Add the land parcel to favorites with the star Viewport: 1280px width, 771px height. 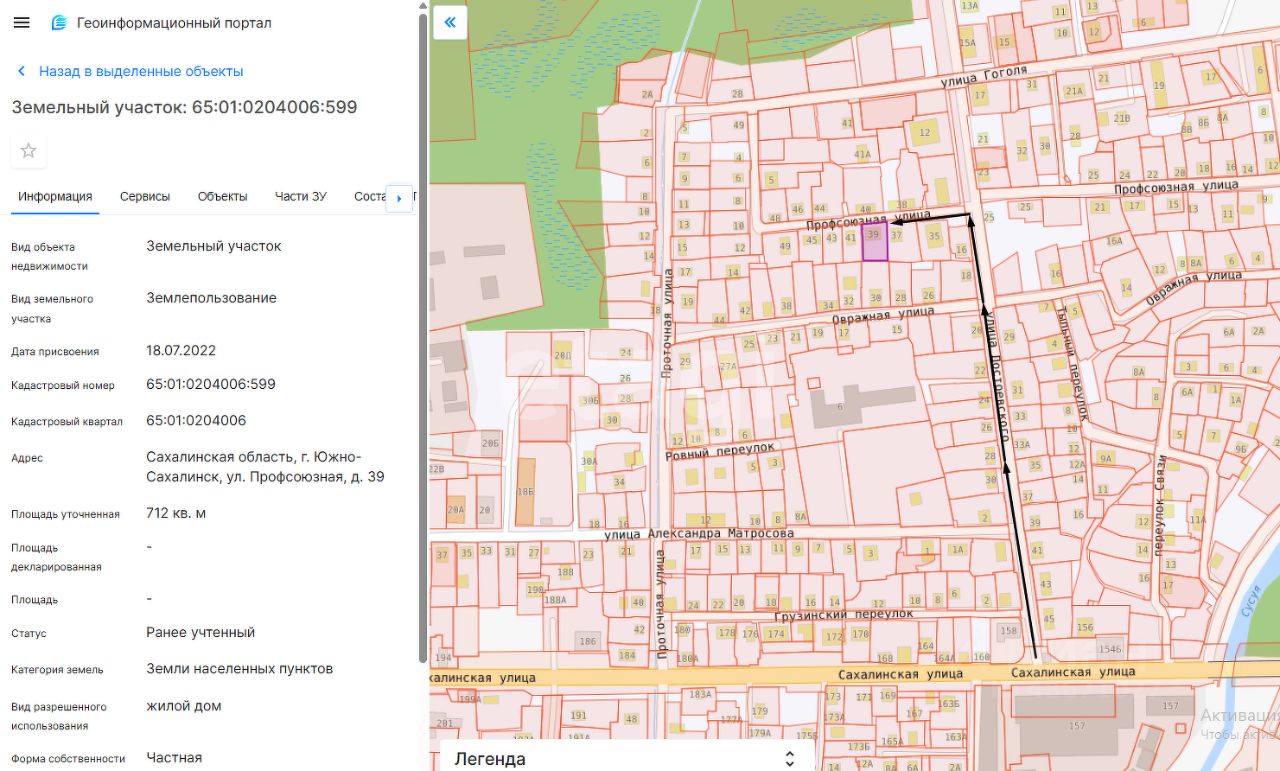coord(29,150)
